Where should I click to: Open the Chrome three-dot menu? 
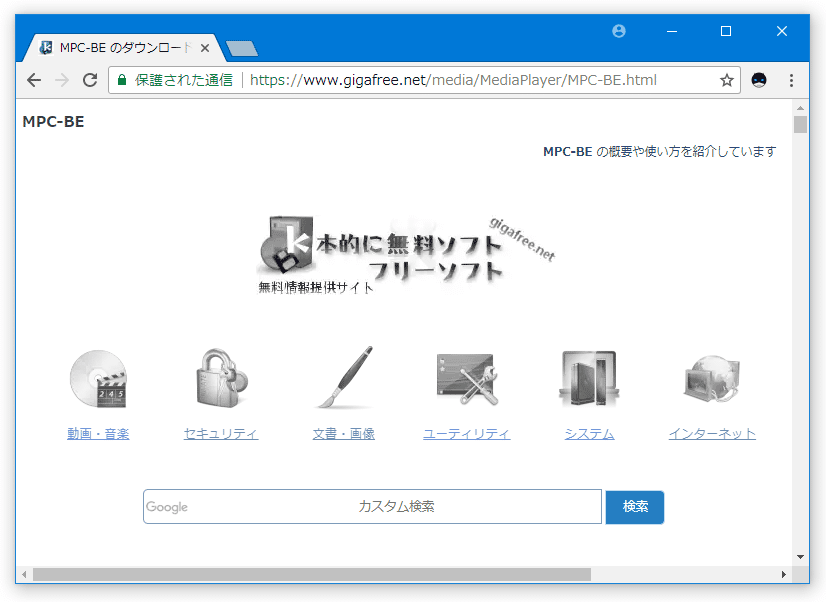coord(791,80)
